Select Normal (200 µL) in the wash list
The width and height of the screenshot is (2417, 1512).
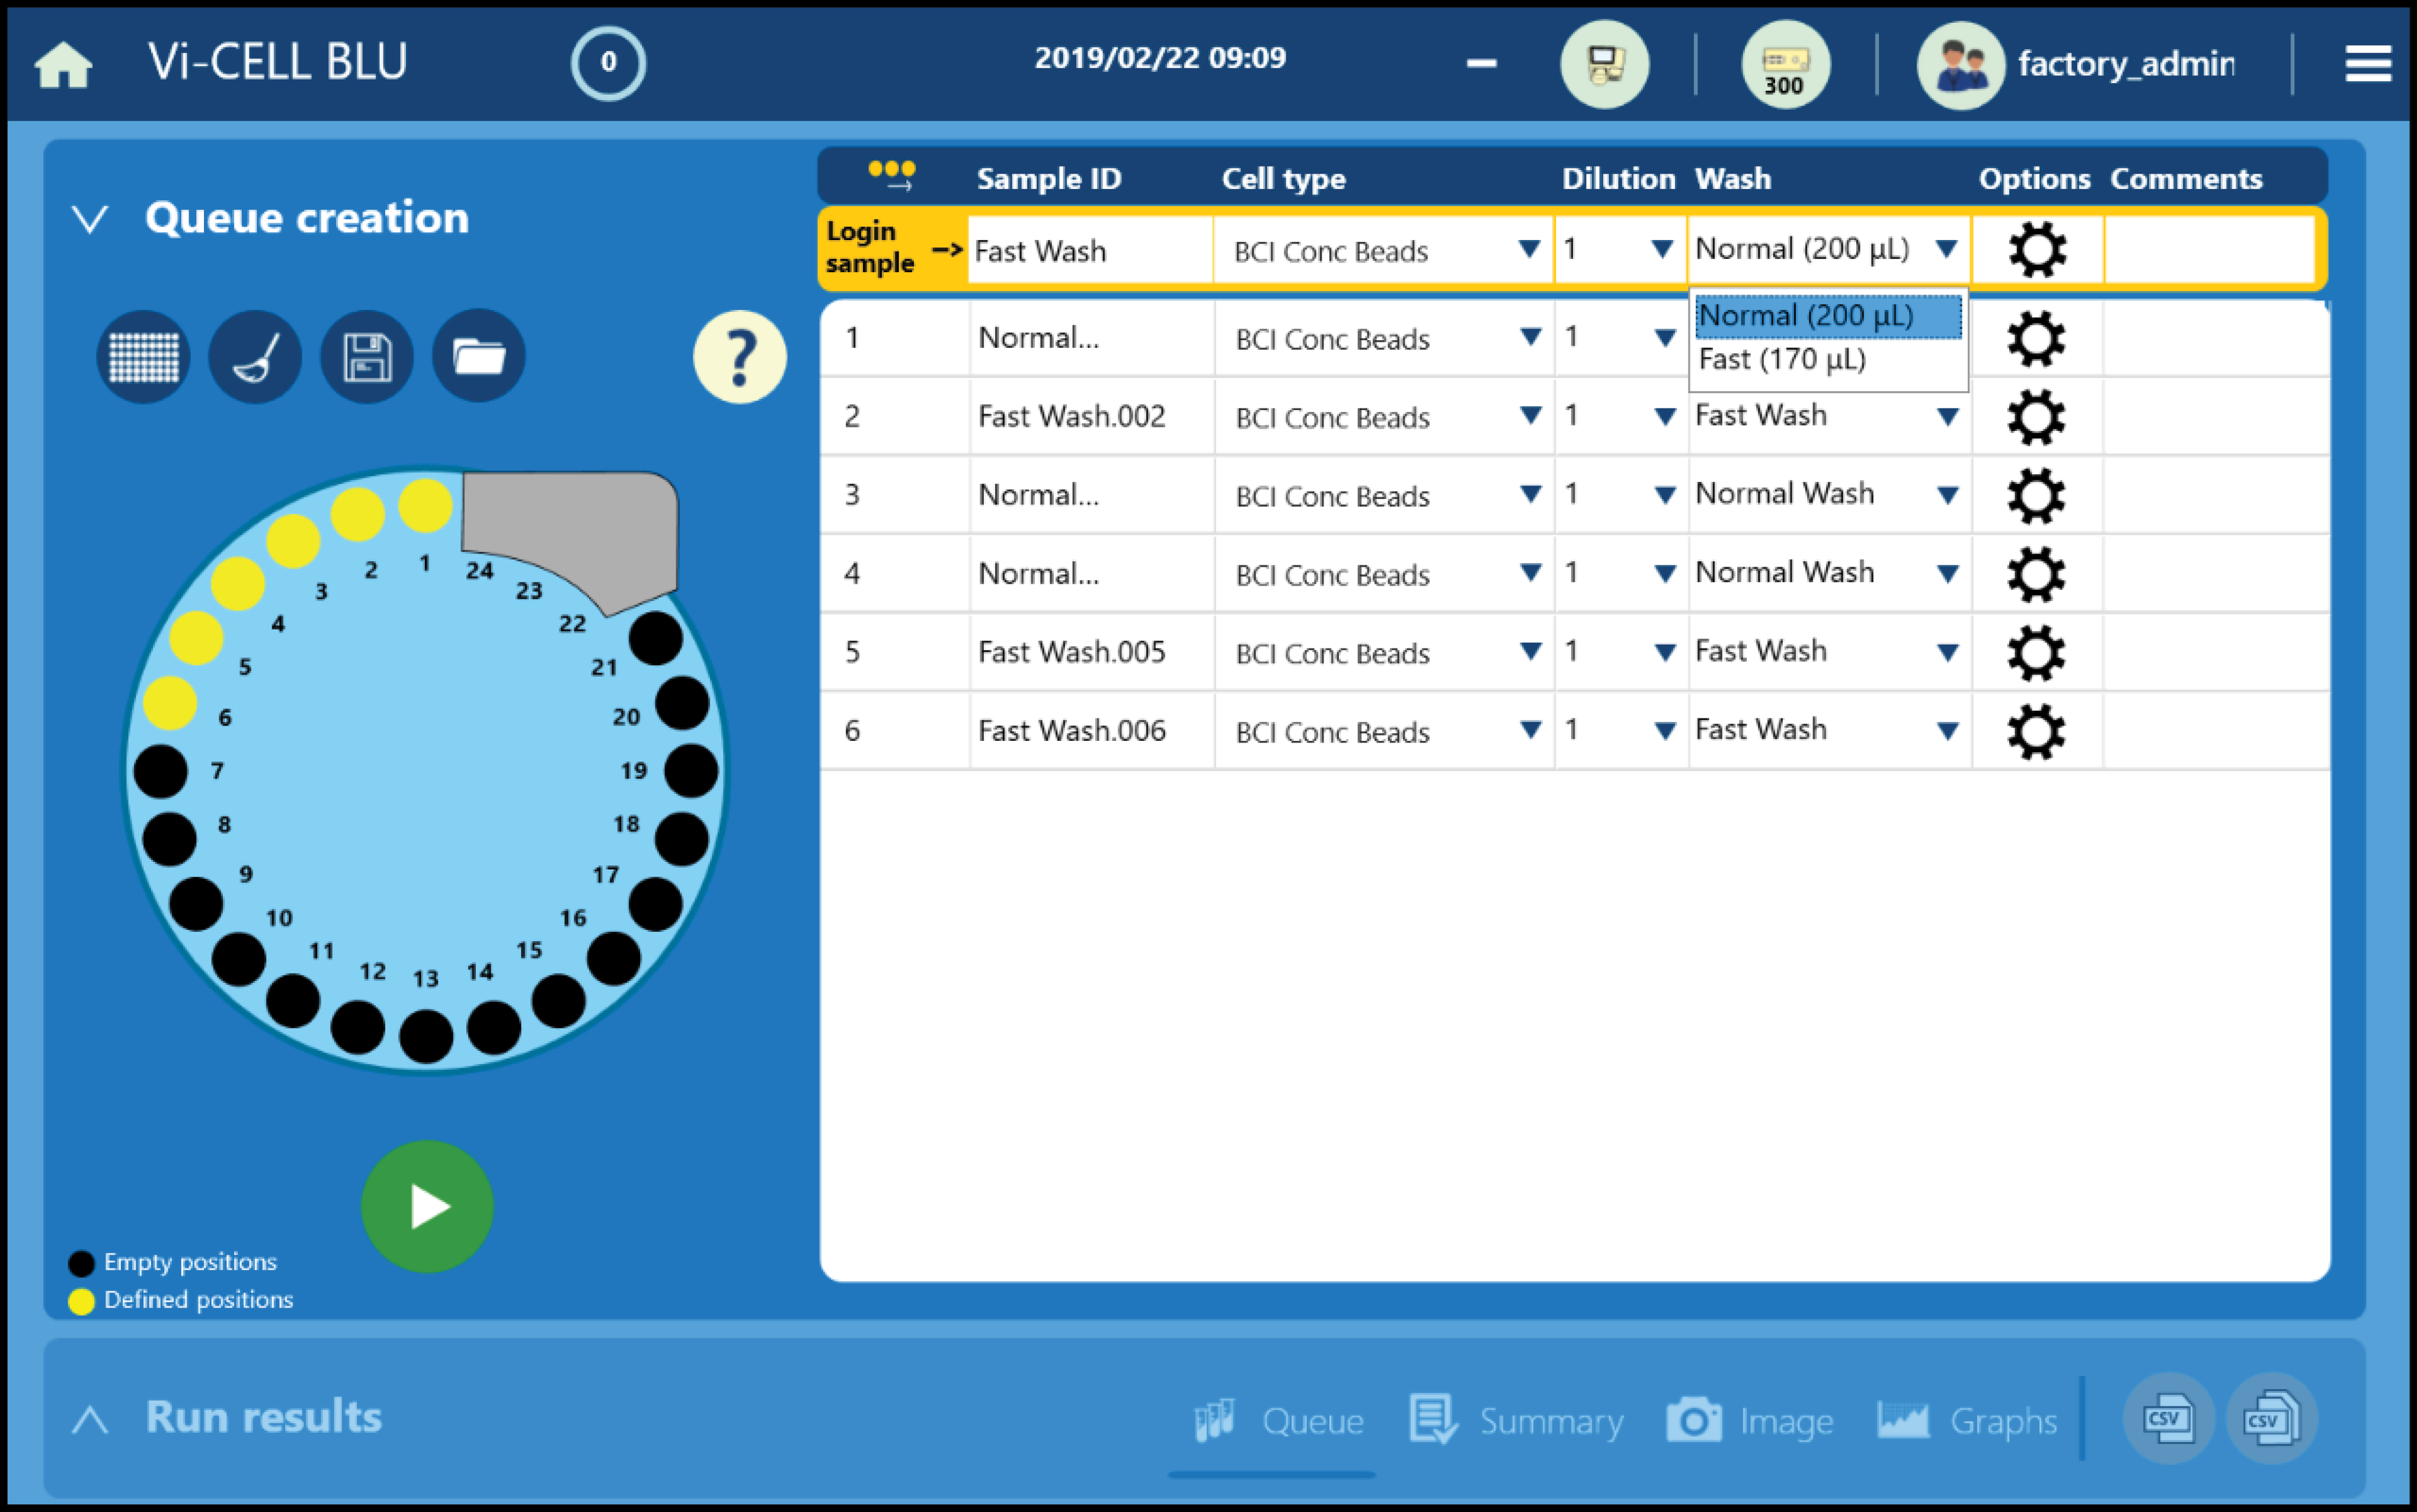coord(1828,316)
